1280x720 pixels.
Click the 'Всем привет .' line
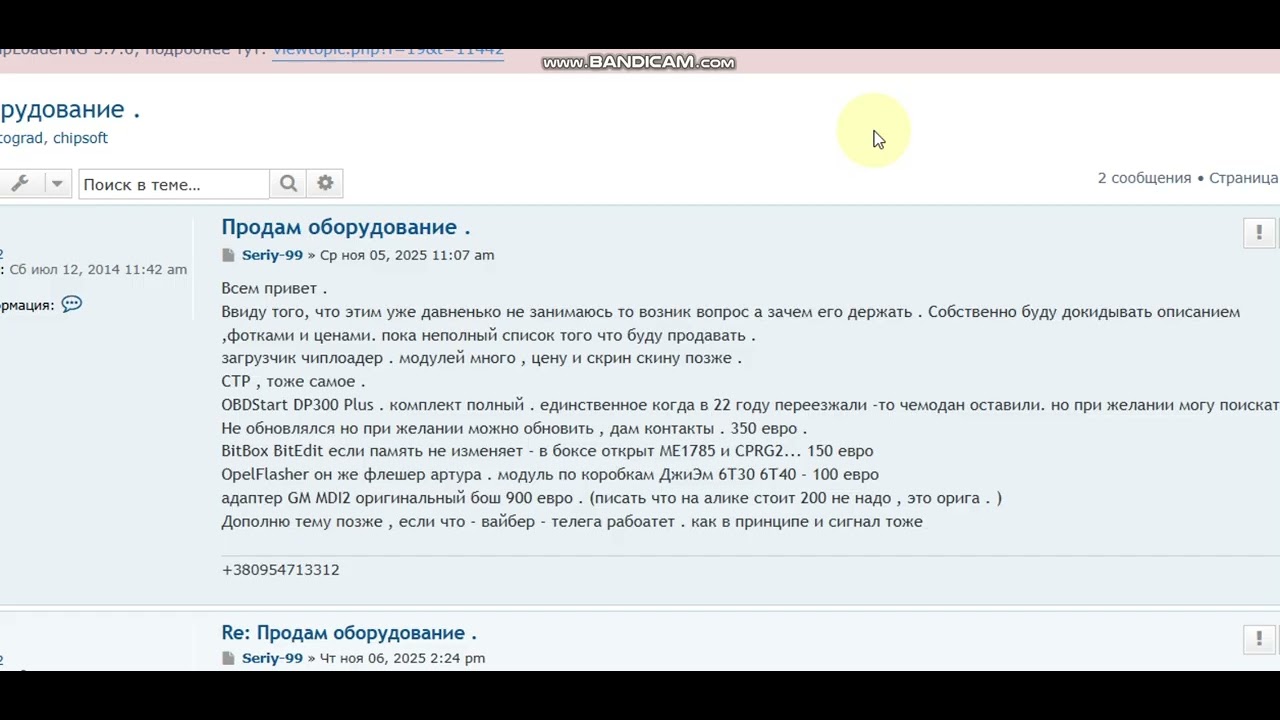click(x=274, y=288)
